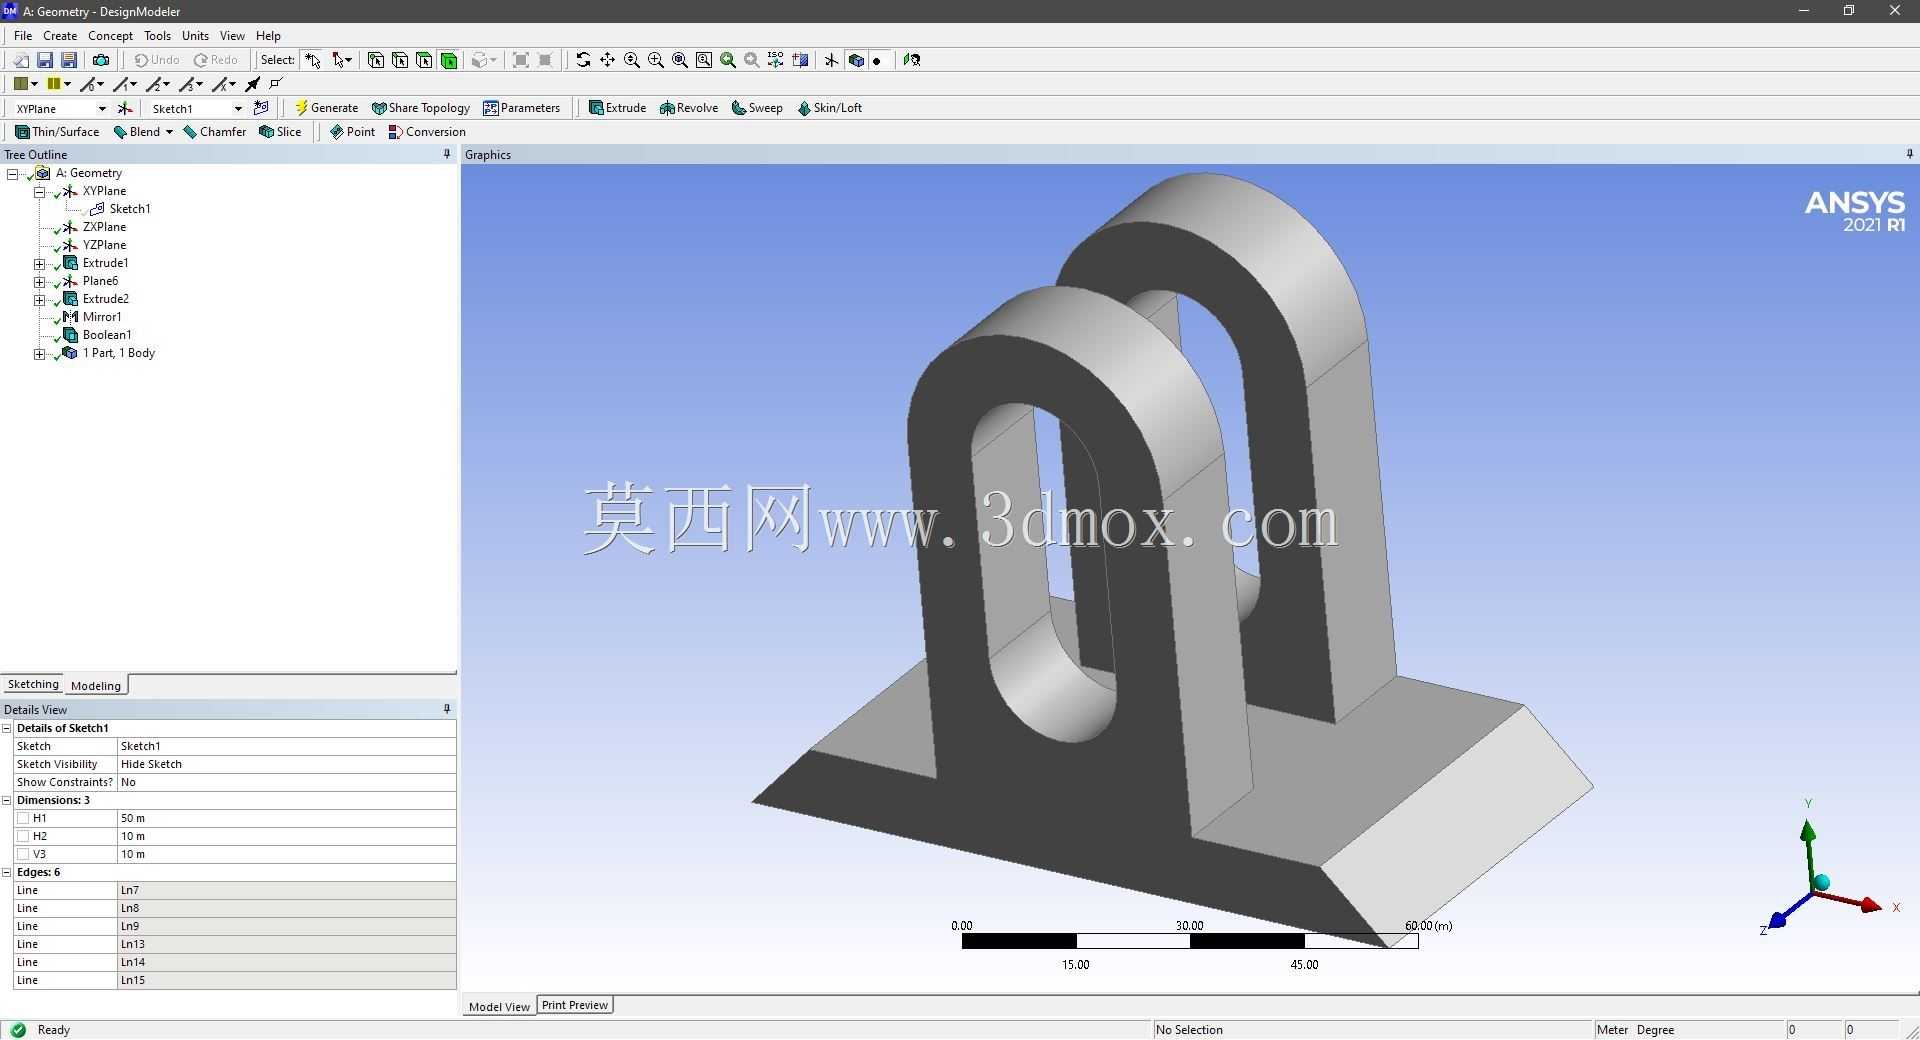Click the Conversion button
The width and height of the screenshot is (1920, 1040).
pos(427,132)
